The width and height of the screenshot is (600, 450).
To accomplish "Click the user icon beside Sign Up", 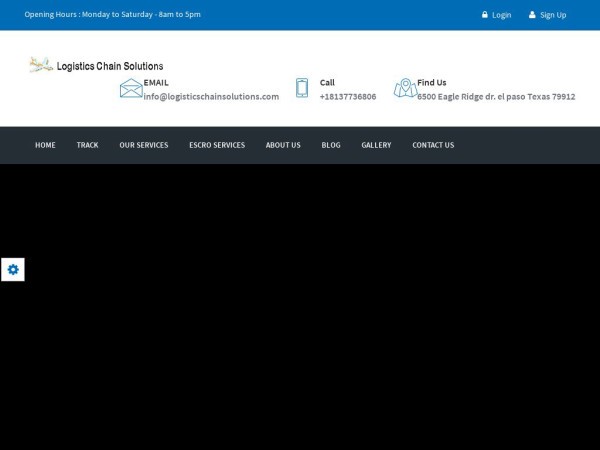I will pos(532,15).
